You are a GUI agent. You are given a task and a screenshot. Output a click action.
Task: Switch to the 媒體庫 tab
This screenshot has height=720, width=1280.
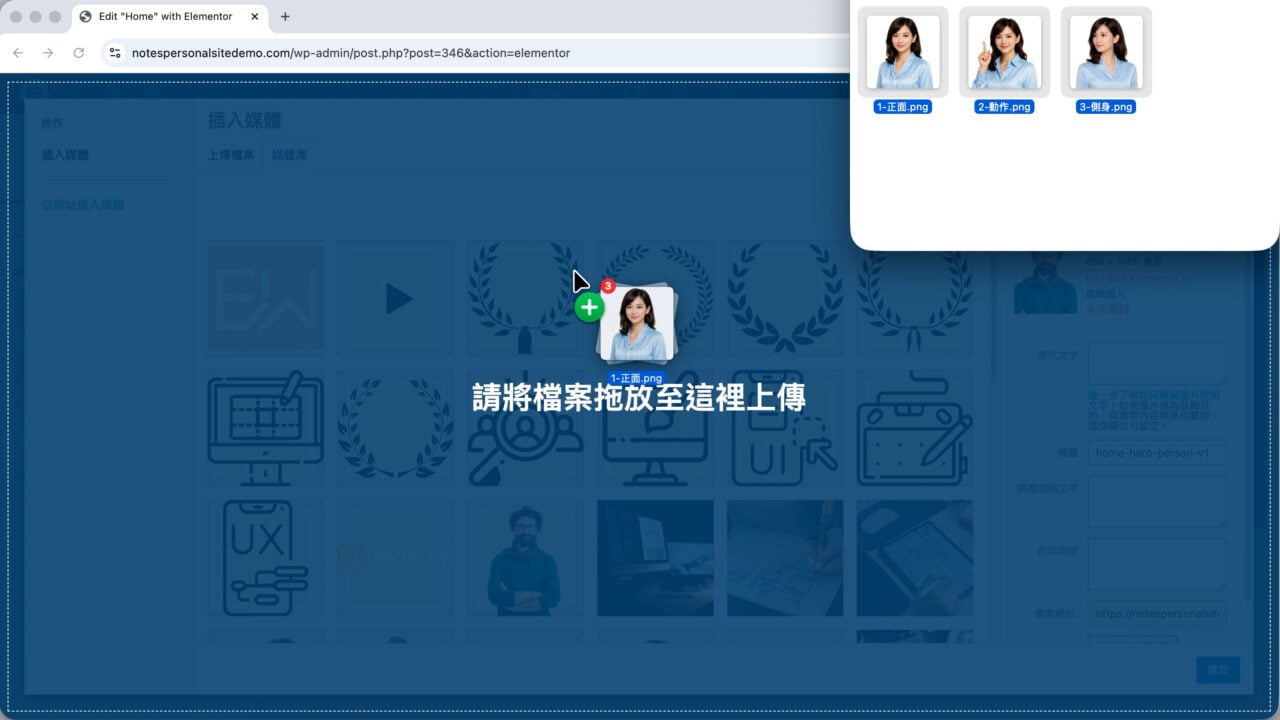pos(290,156)
